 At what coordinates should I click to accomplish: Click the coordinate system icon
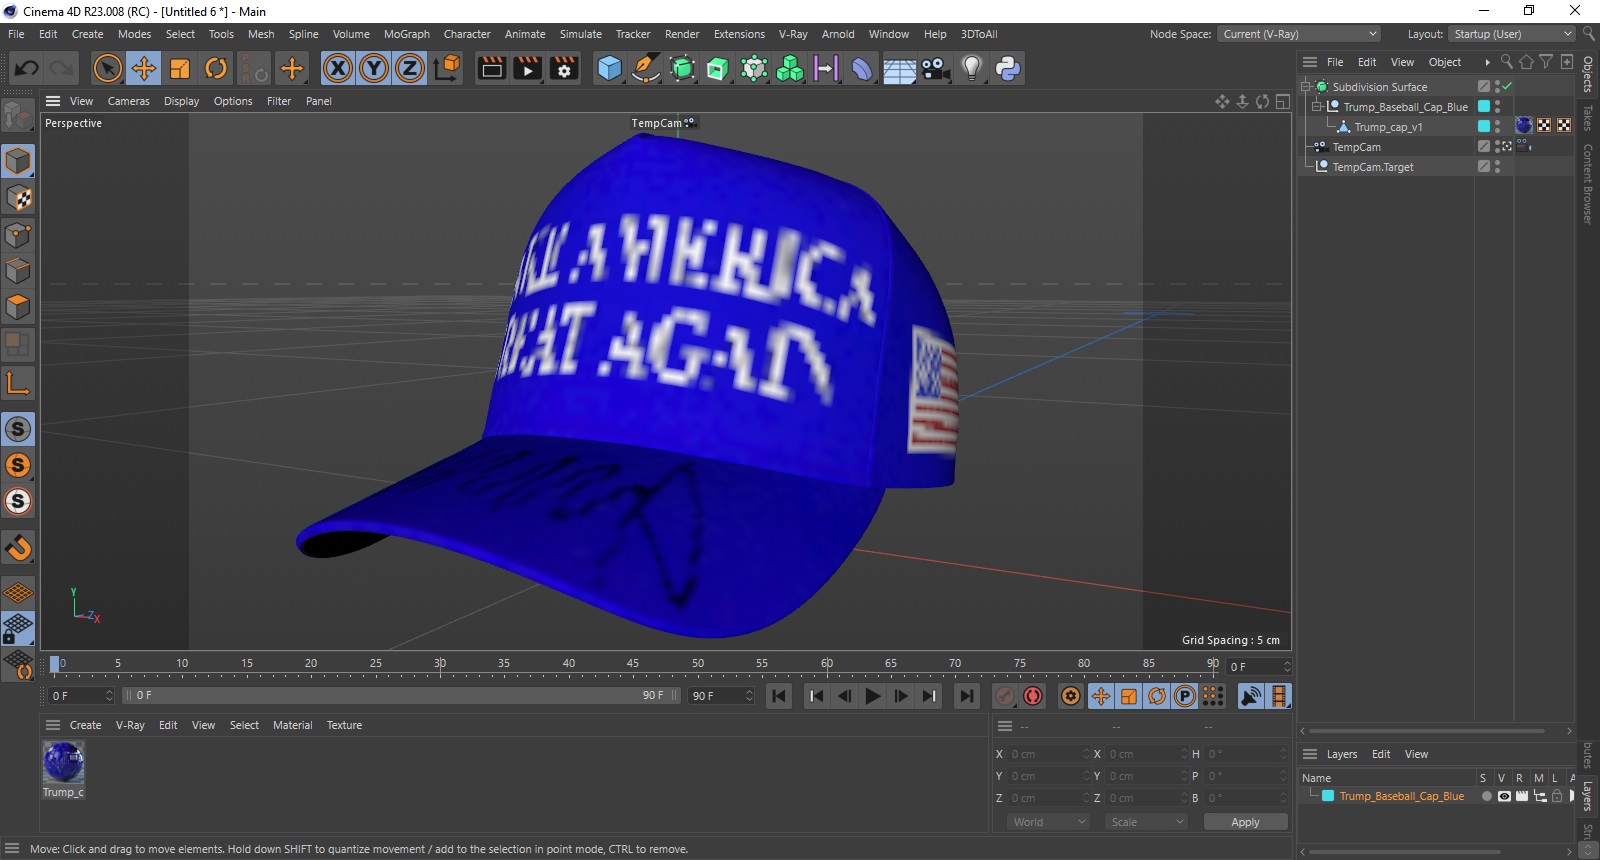point(448,68)
